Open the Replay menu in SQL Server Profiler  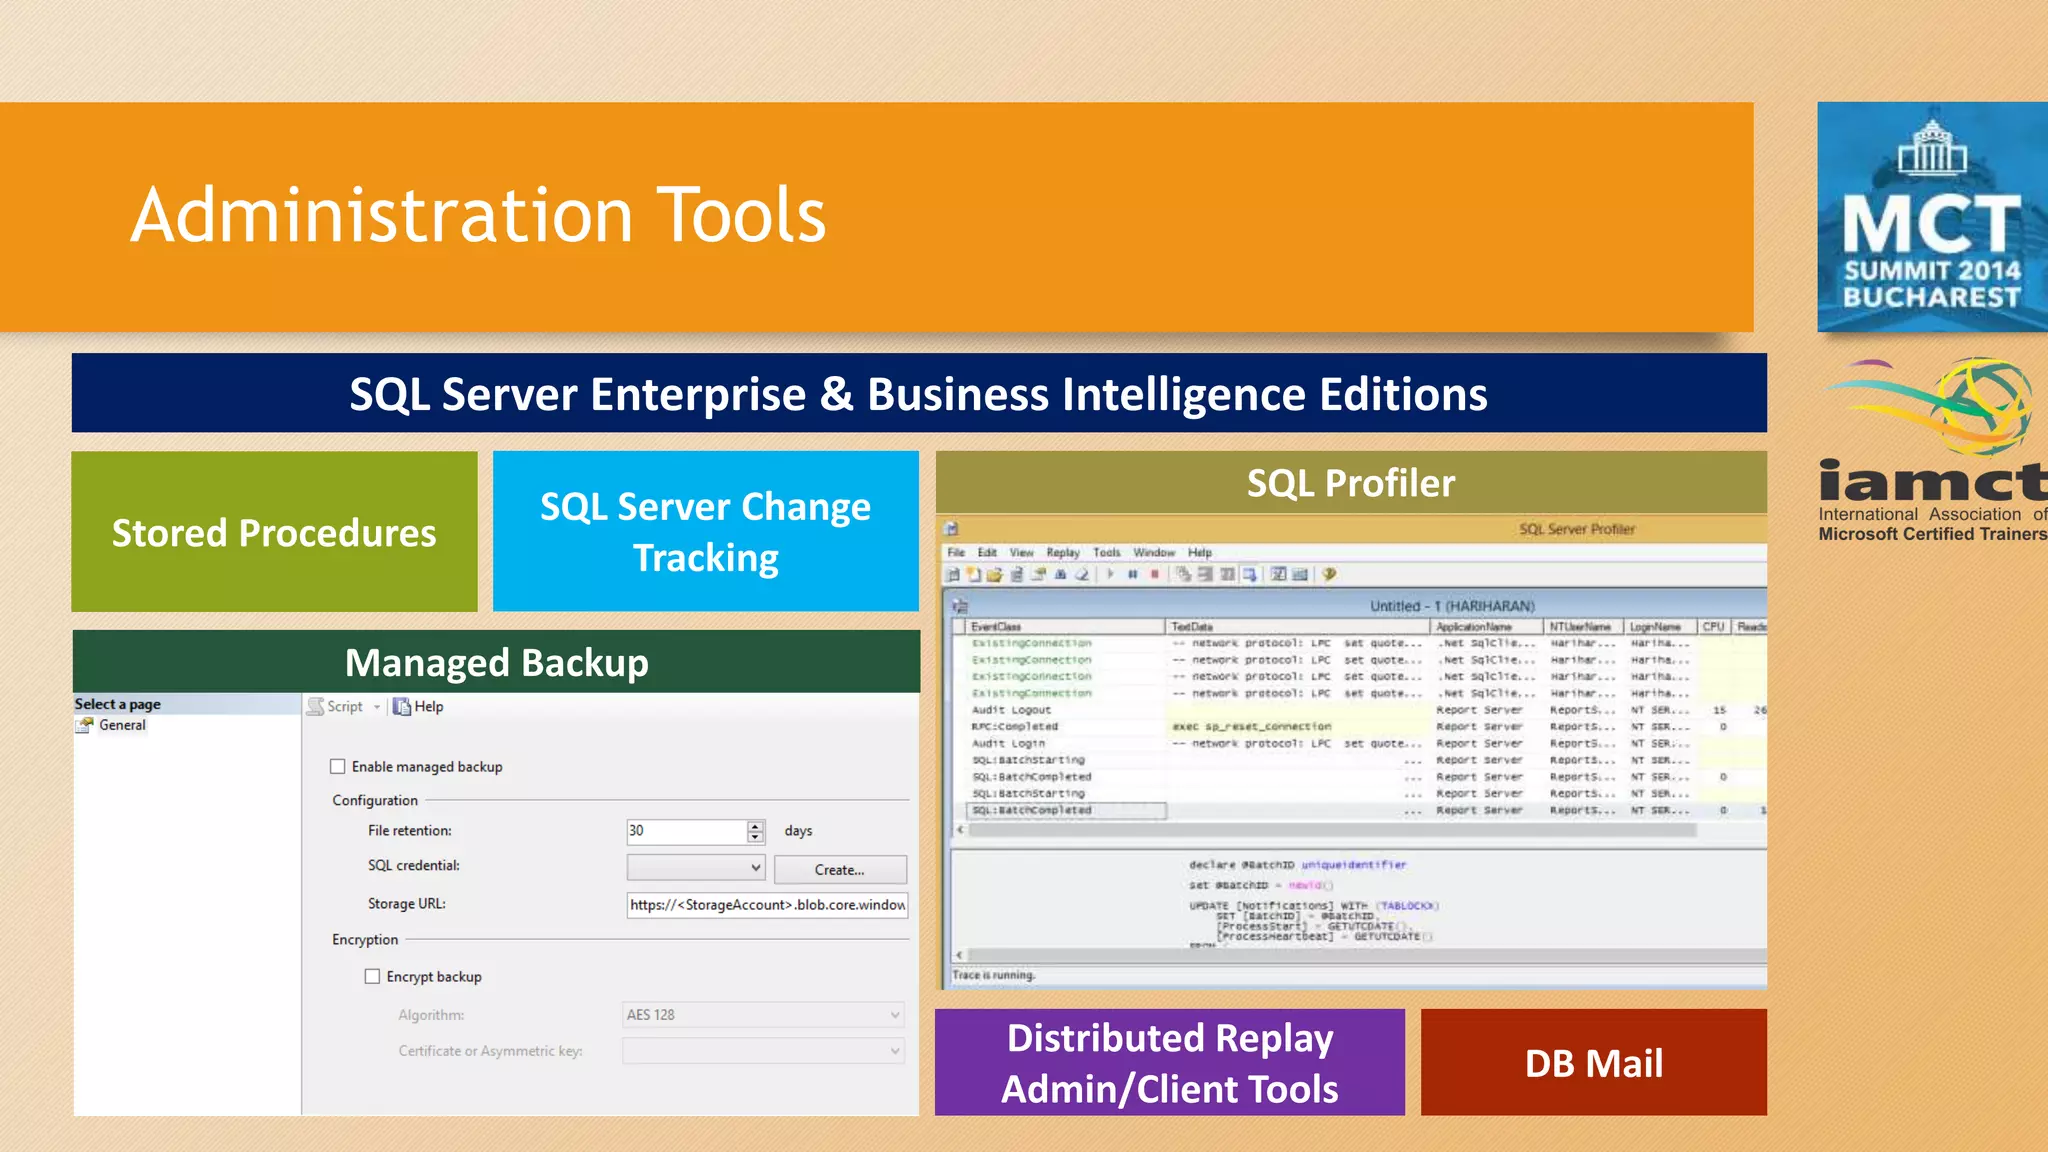point(1063,552)
